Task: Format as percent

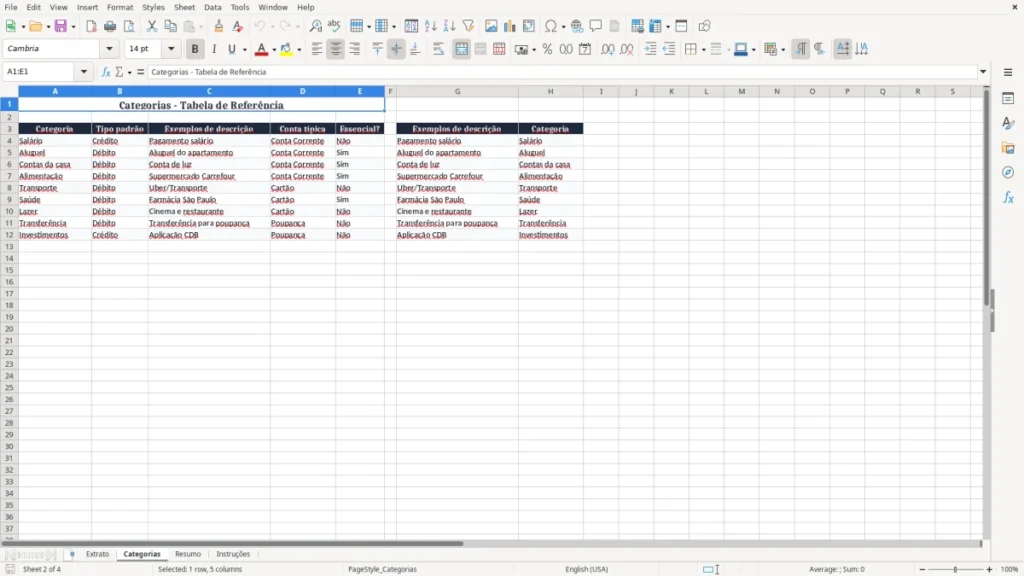Action: point(547,49)
